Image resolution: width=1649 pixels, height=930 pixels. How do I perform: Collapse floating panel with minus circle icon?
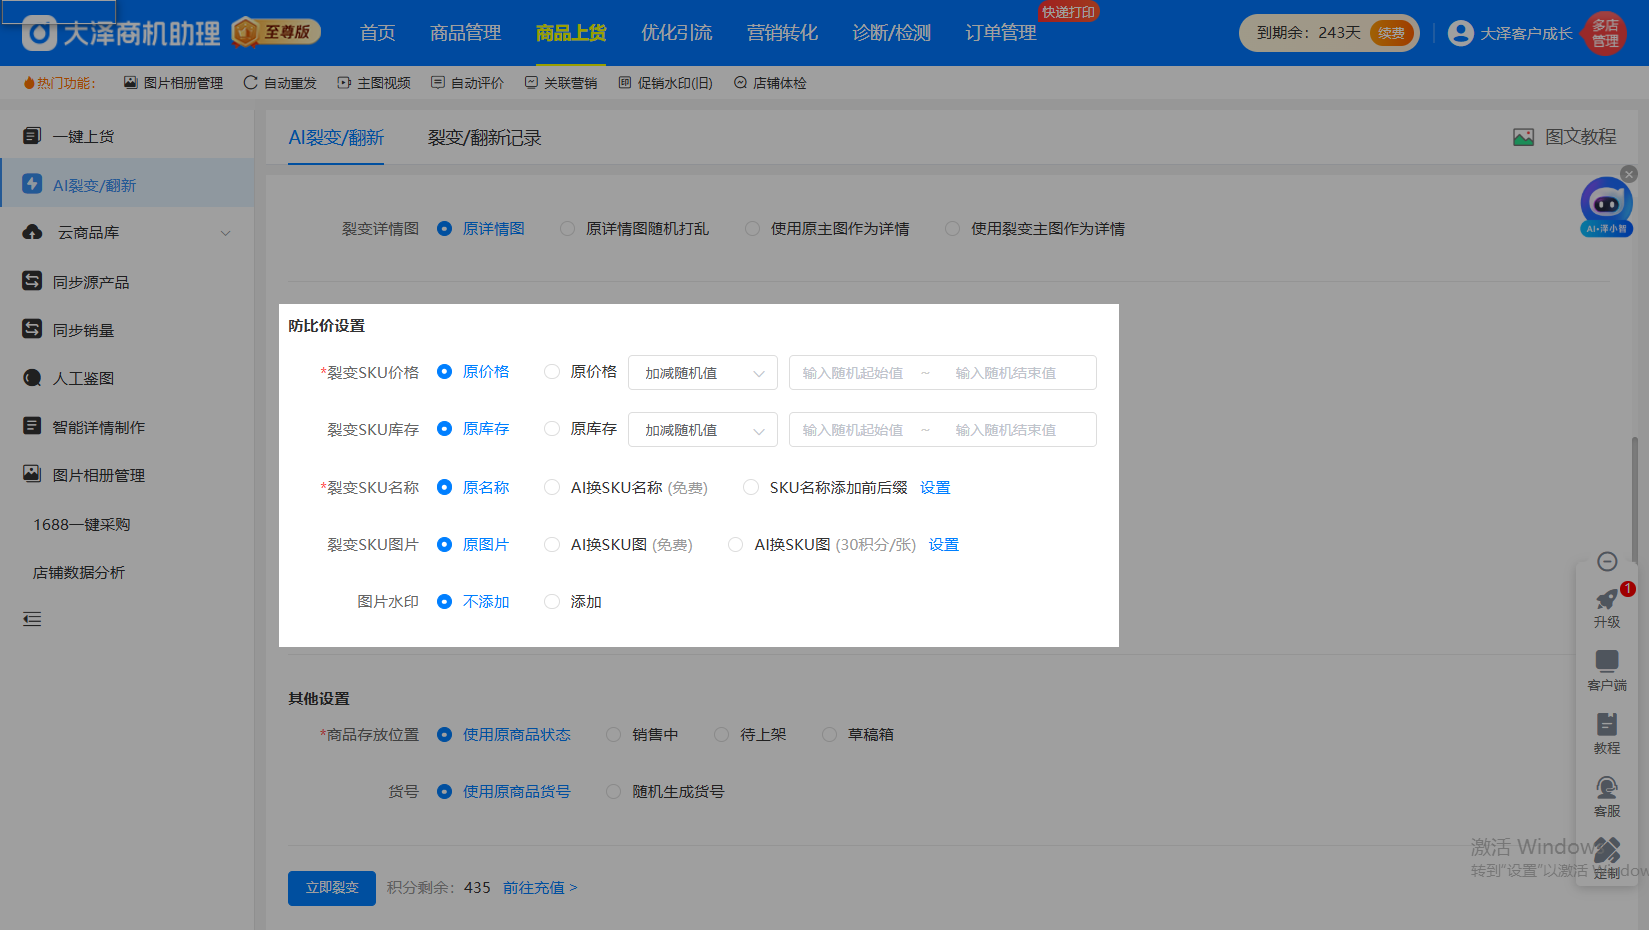pos(1607,562)
